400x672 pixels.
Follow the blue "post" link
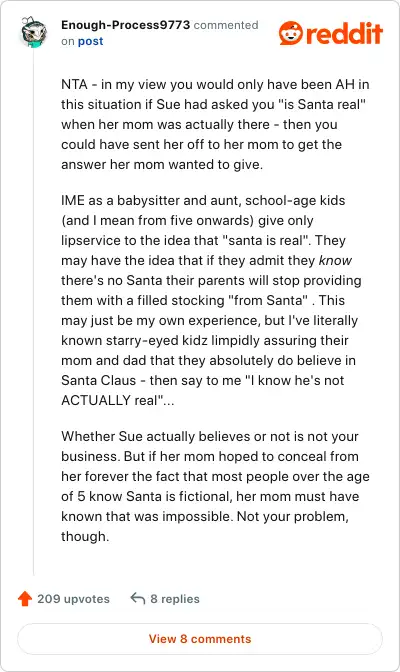pyautogui.click(x=90, y=42)
